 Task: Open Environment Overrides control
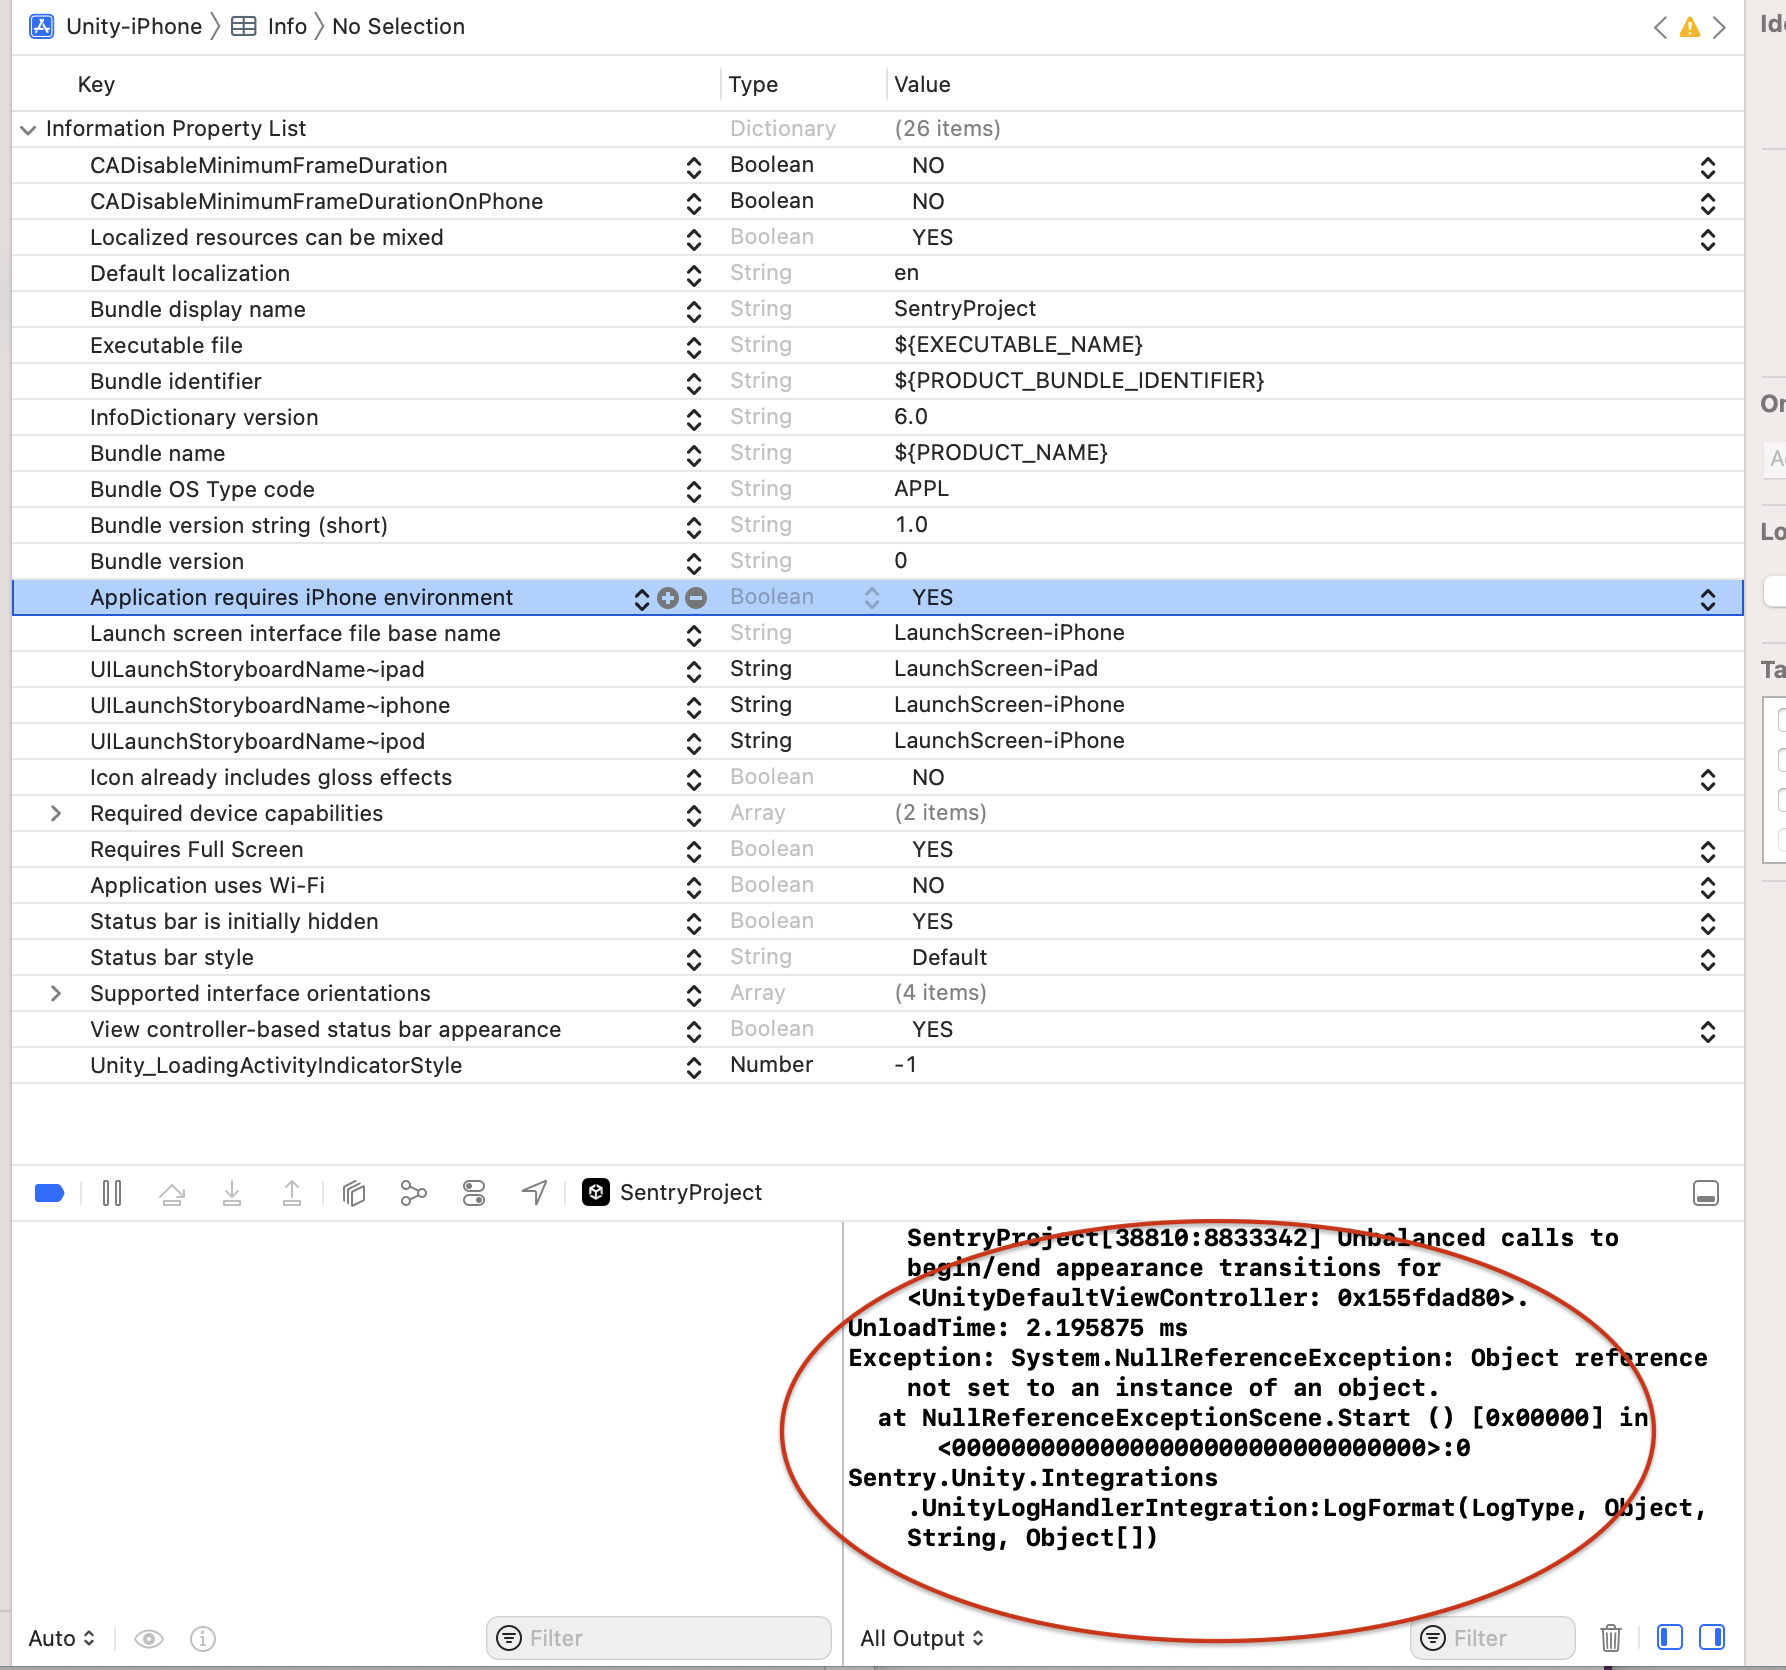pos(474,1193)
